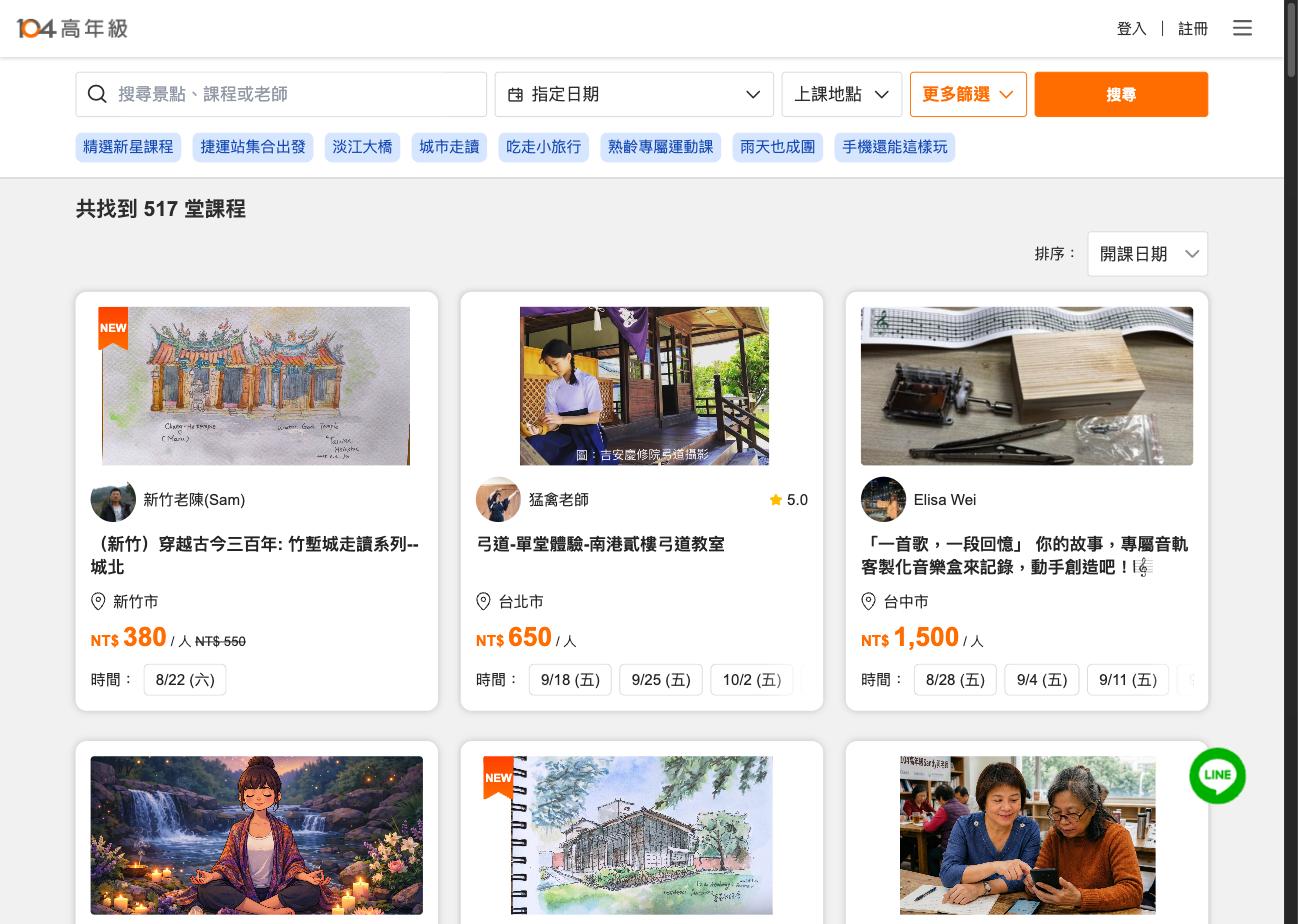Viewport: 1298px width, 924px height.
Task: Click the orange 搜尋 button
Action: point(1121,94)
